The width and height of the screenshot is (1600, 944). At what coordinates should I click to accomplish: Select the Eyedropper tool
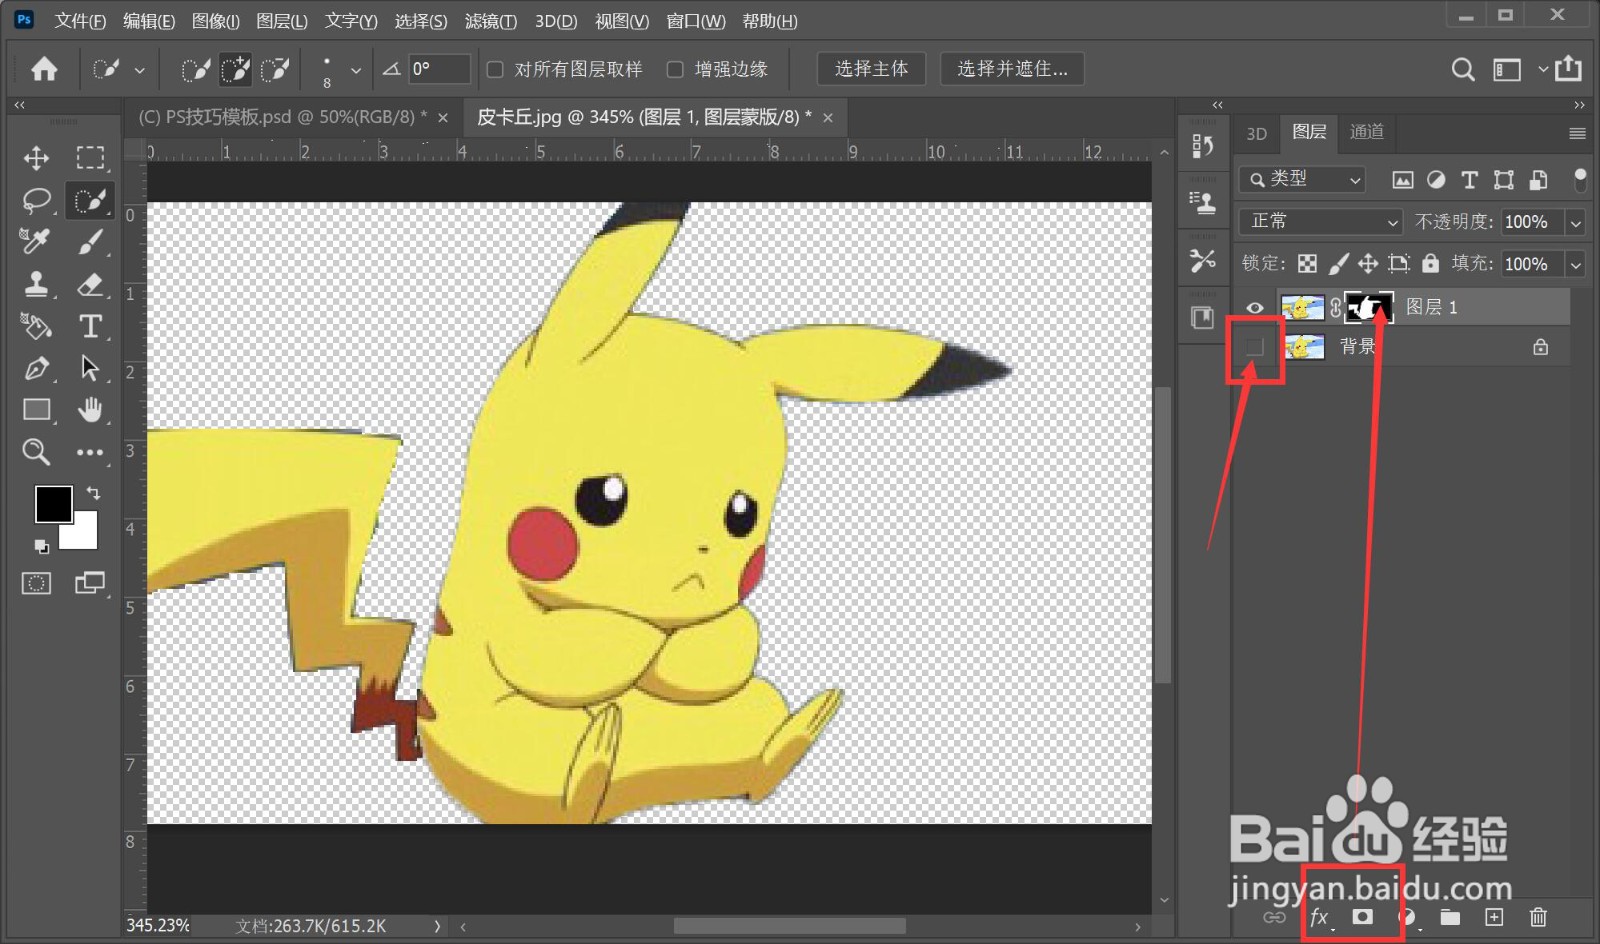tap(36, 241)
